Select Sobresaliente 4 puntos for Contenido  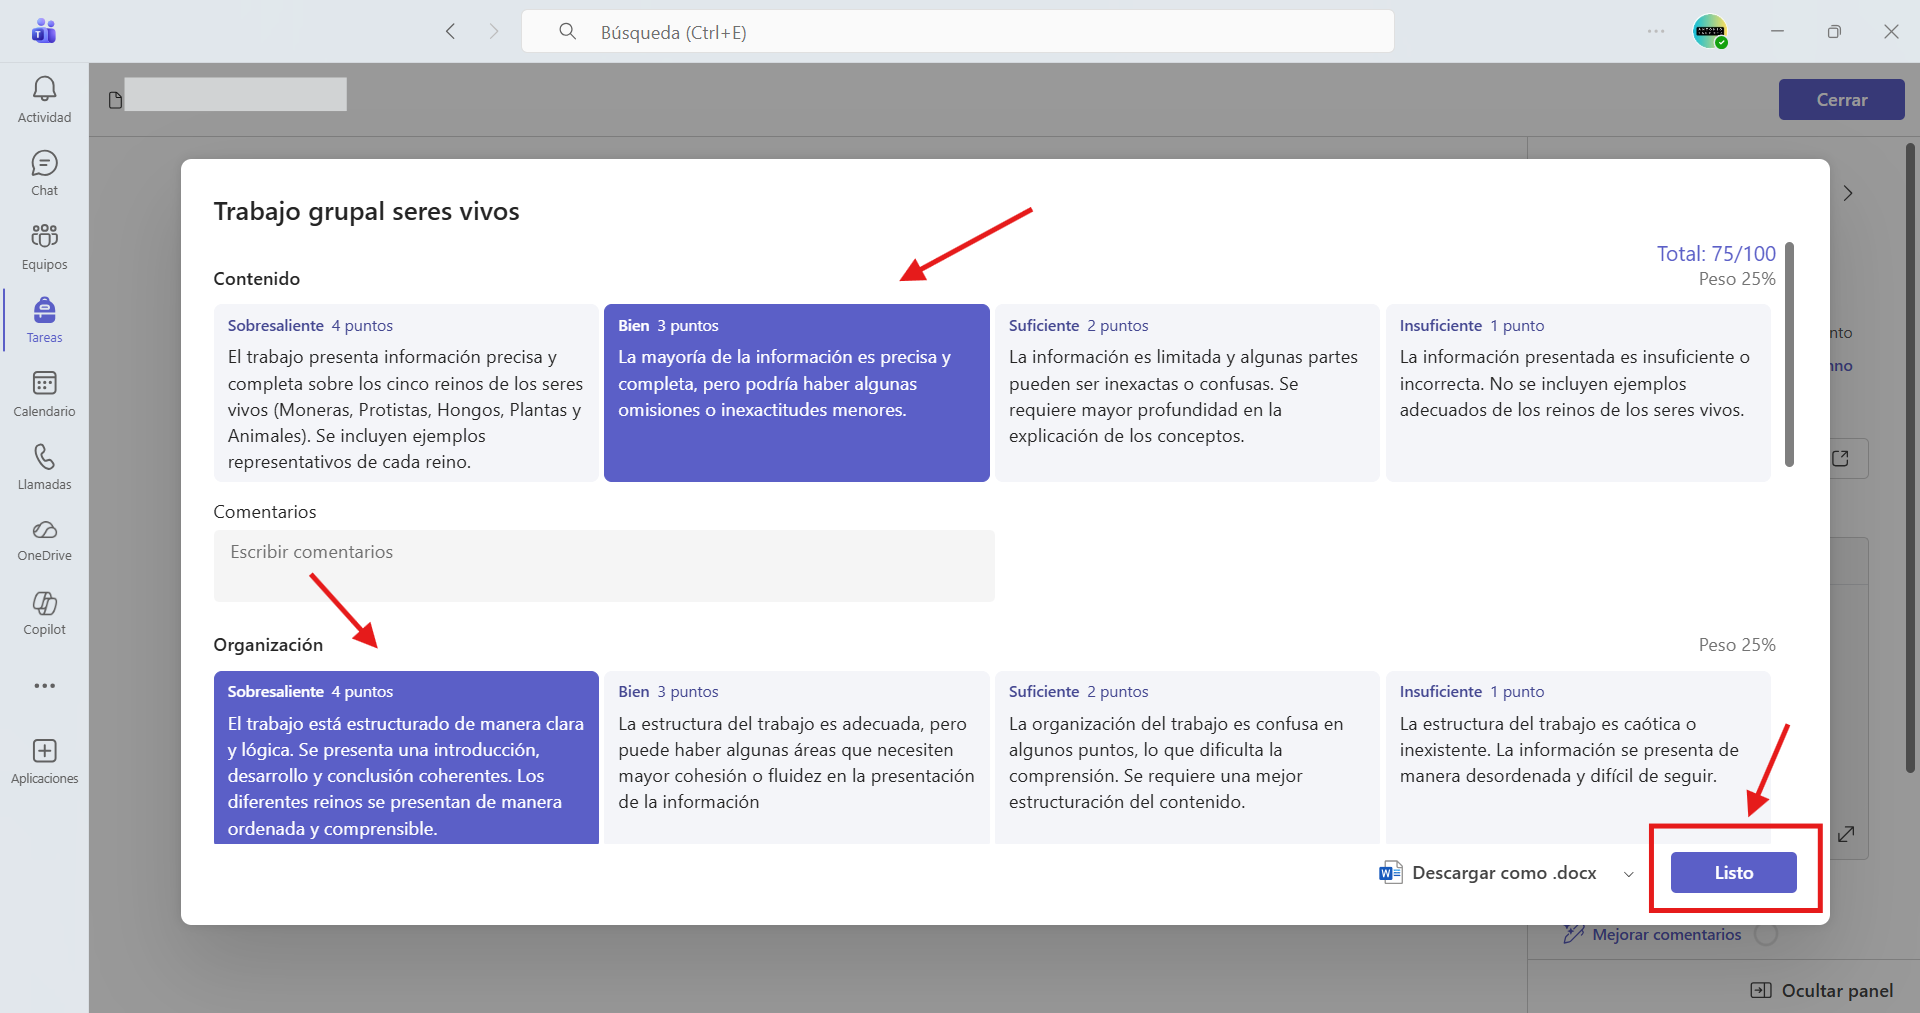(406, 393)
